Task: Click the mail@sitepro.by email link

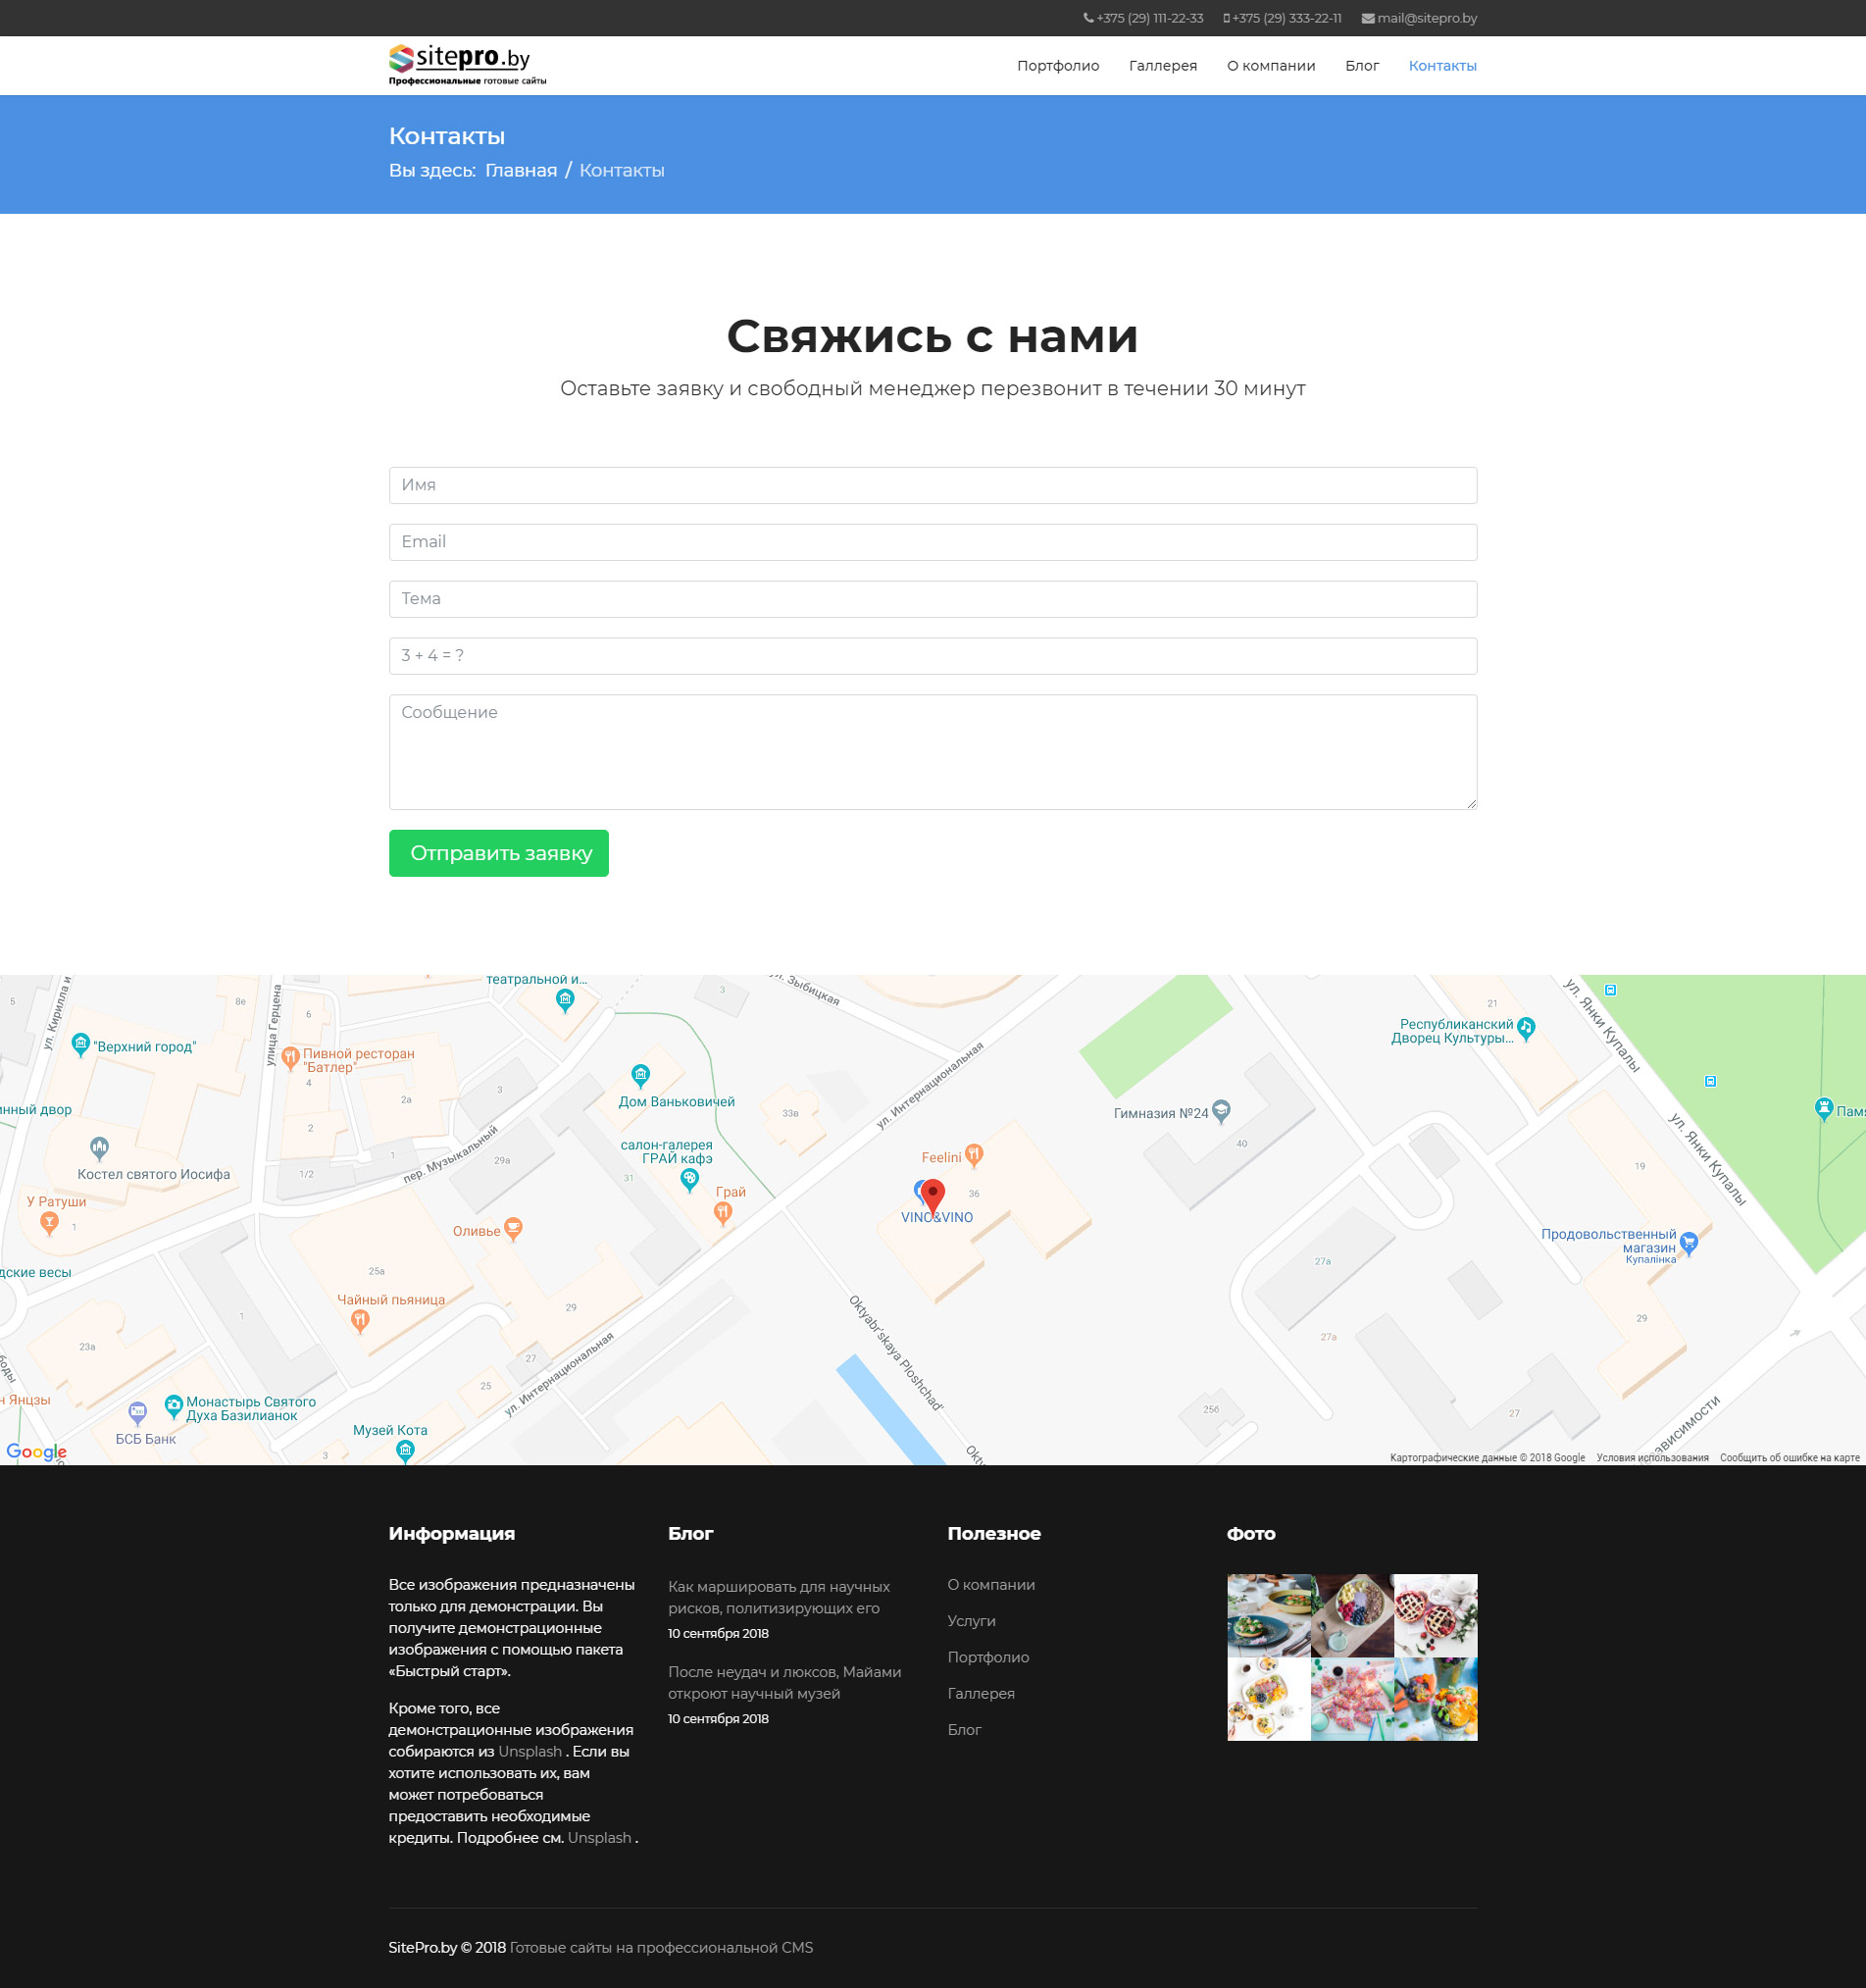Action: pyautogui.click(x=1425, y=18)
